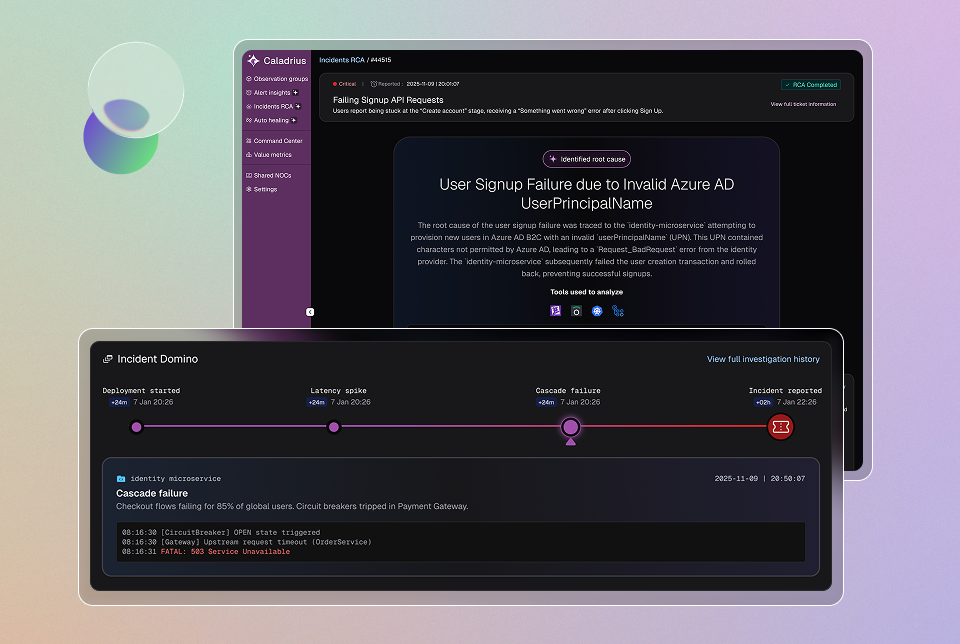Click the identity microservice folder icon
This screenshot has width=960, height=644.
(x=121, y=479)
